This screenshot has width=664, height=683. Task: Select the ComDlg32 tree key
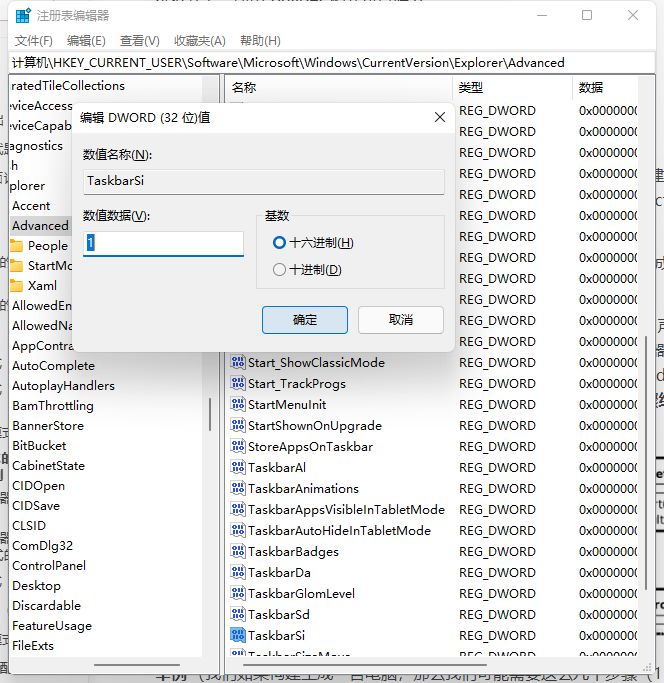point(43,545)
